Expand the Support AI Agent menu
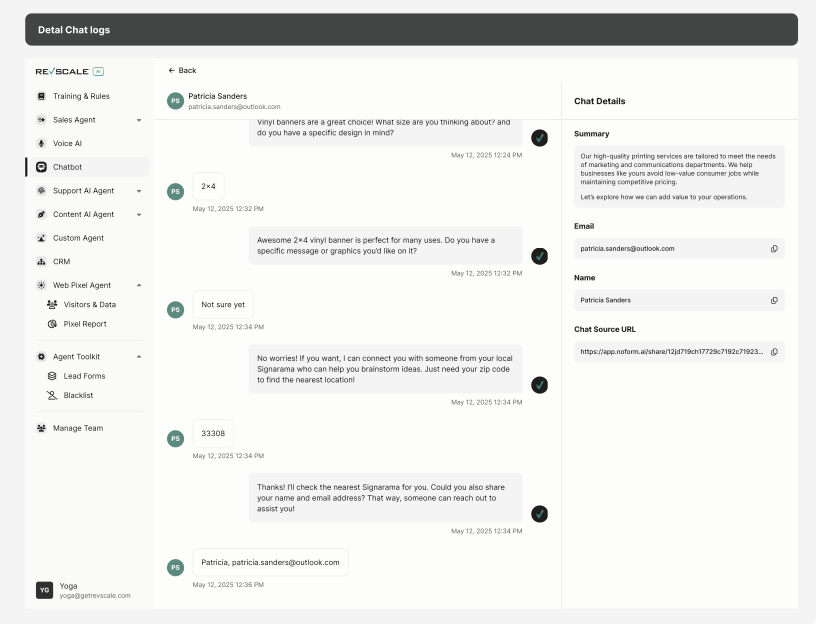This screenshot has width=816, height=624. [x=139, y=191]
